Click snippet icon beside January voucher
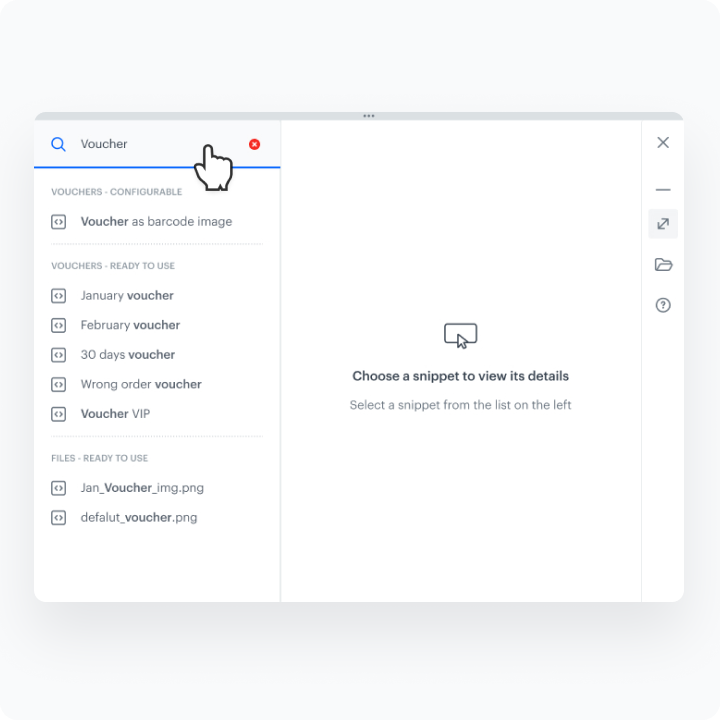 59,296
